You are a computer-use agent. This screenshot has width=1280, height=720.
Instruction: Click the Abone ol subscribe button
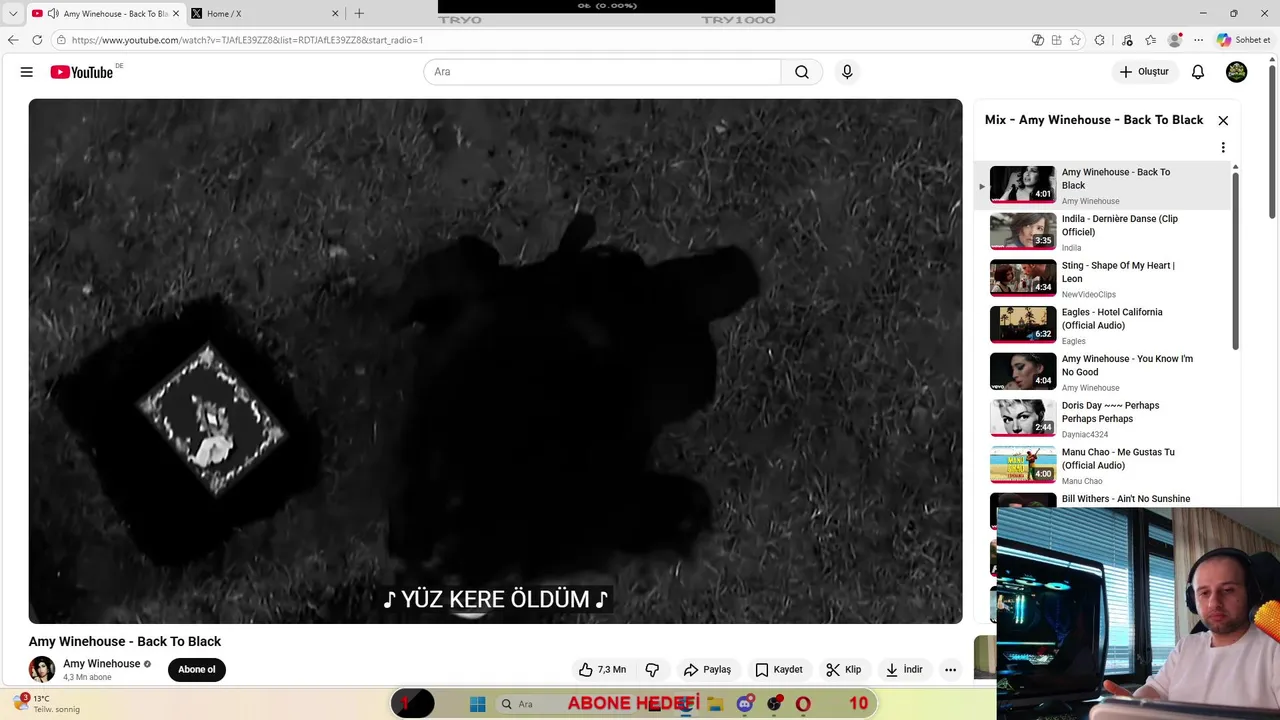[x=197, y=669]
